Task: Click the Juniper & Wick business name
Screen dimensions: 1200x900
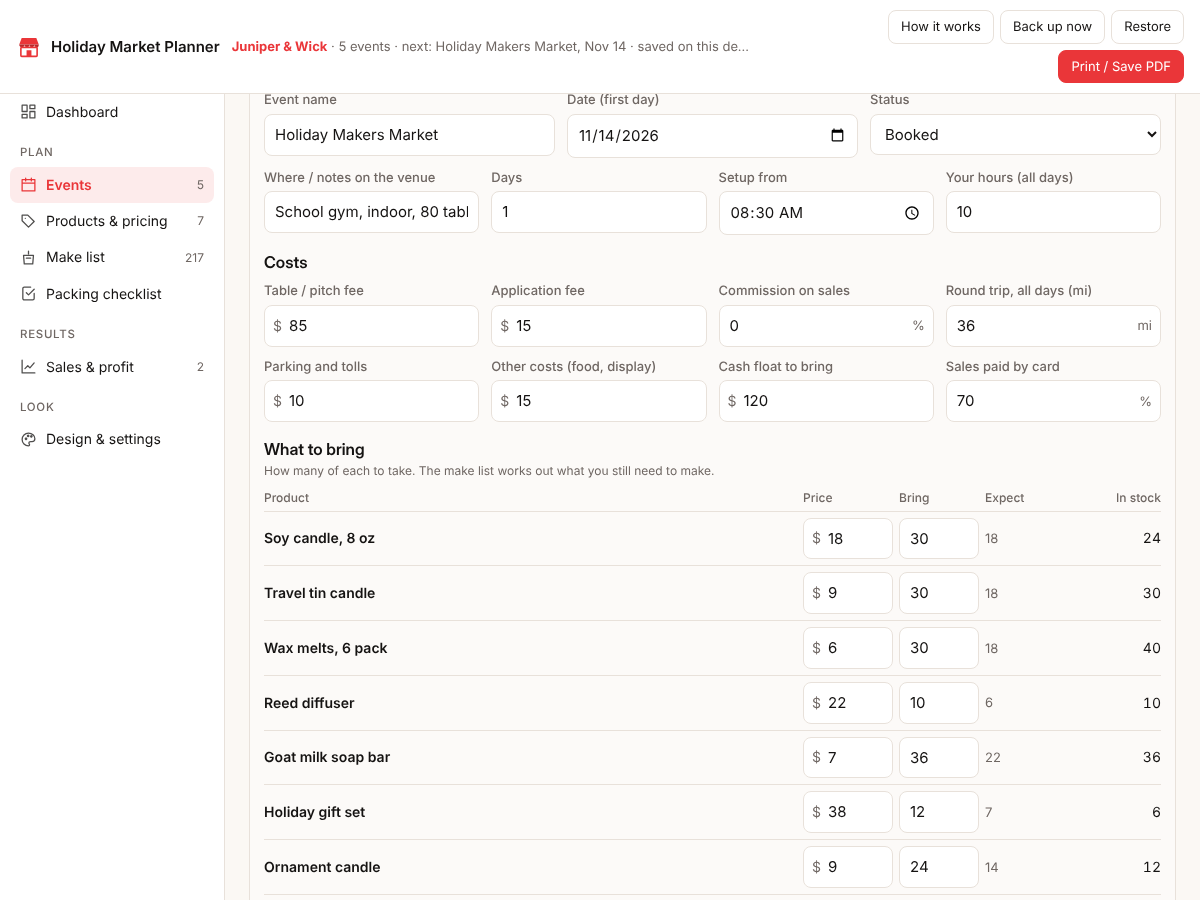Action: (x=280, y=47)
